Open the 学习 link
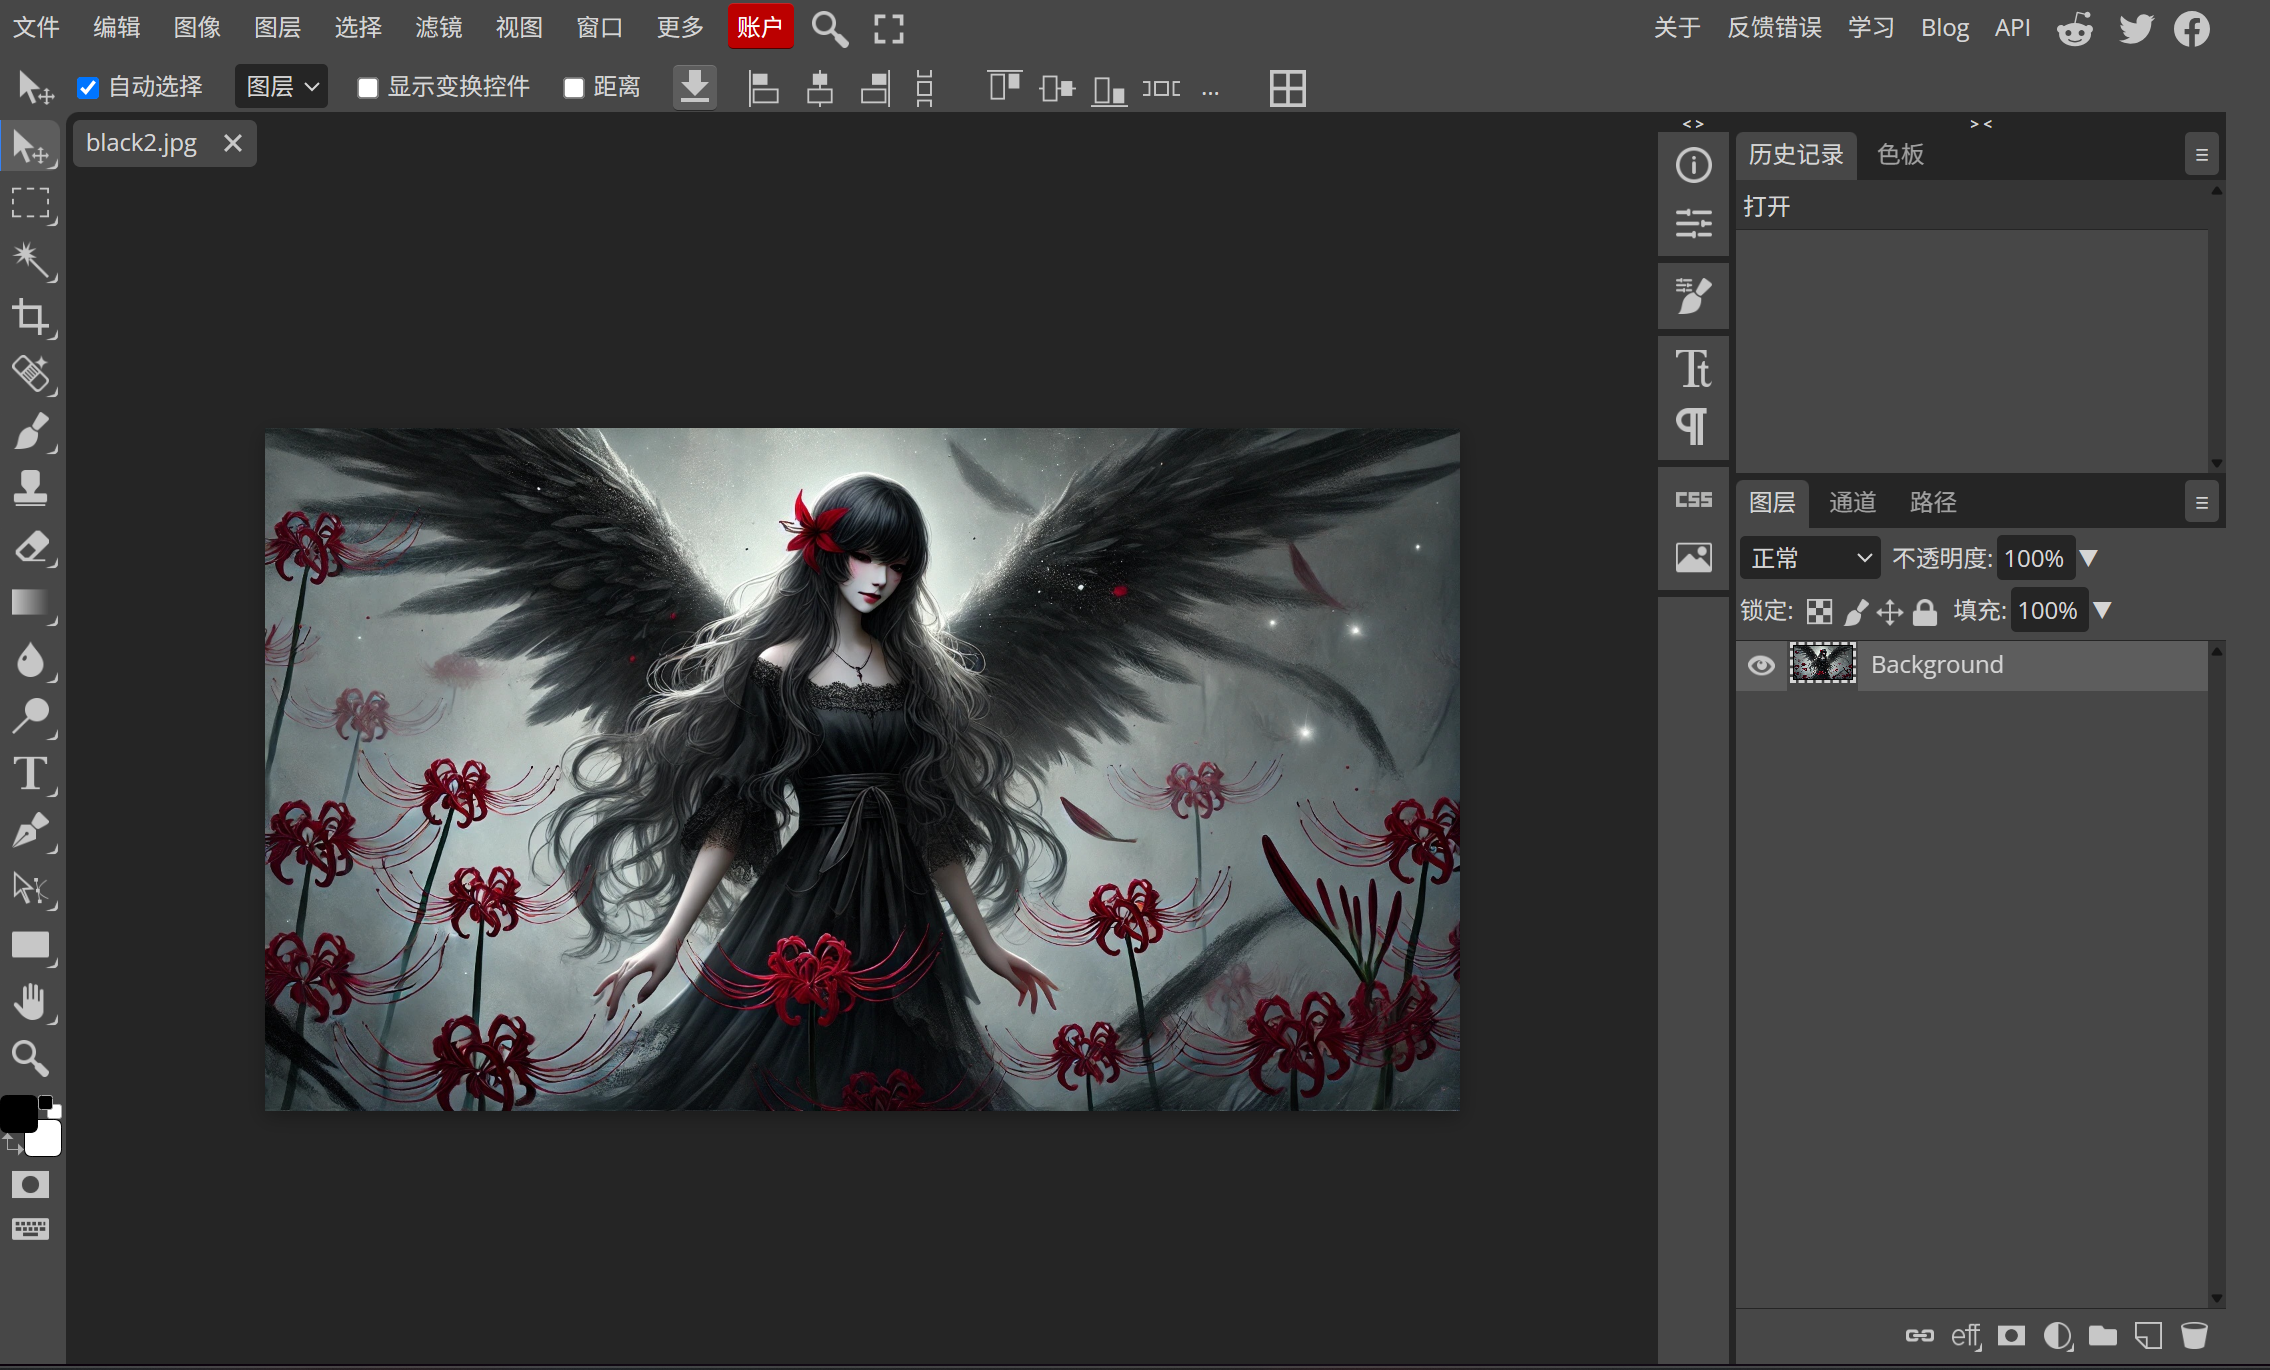 tap(1870, 27)
